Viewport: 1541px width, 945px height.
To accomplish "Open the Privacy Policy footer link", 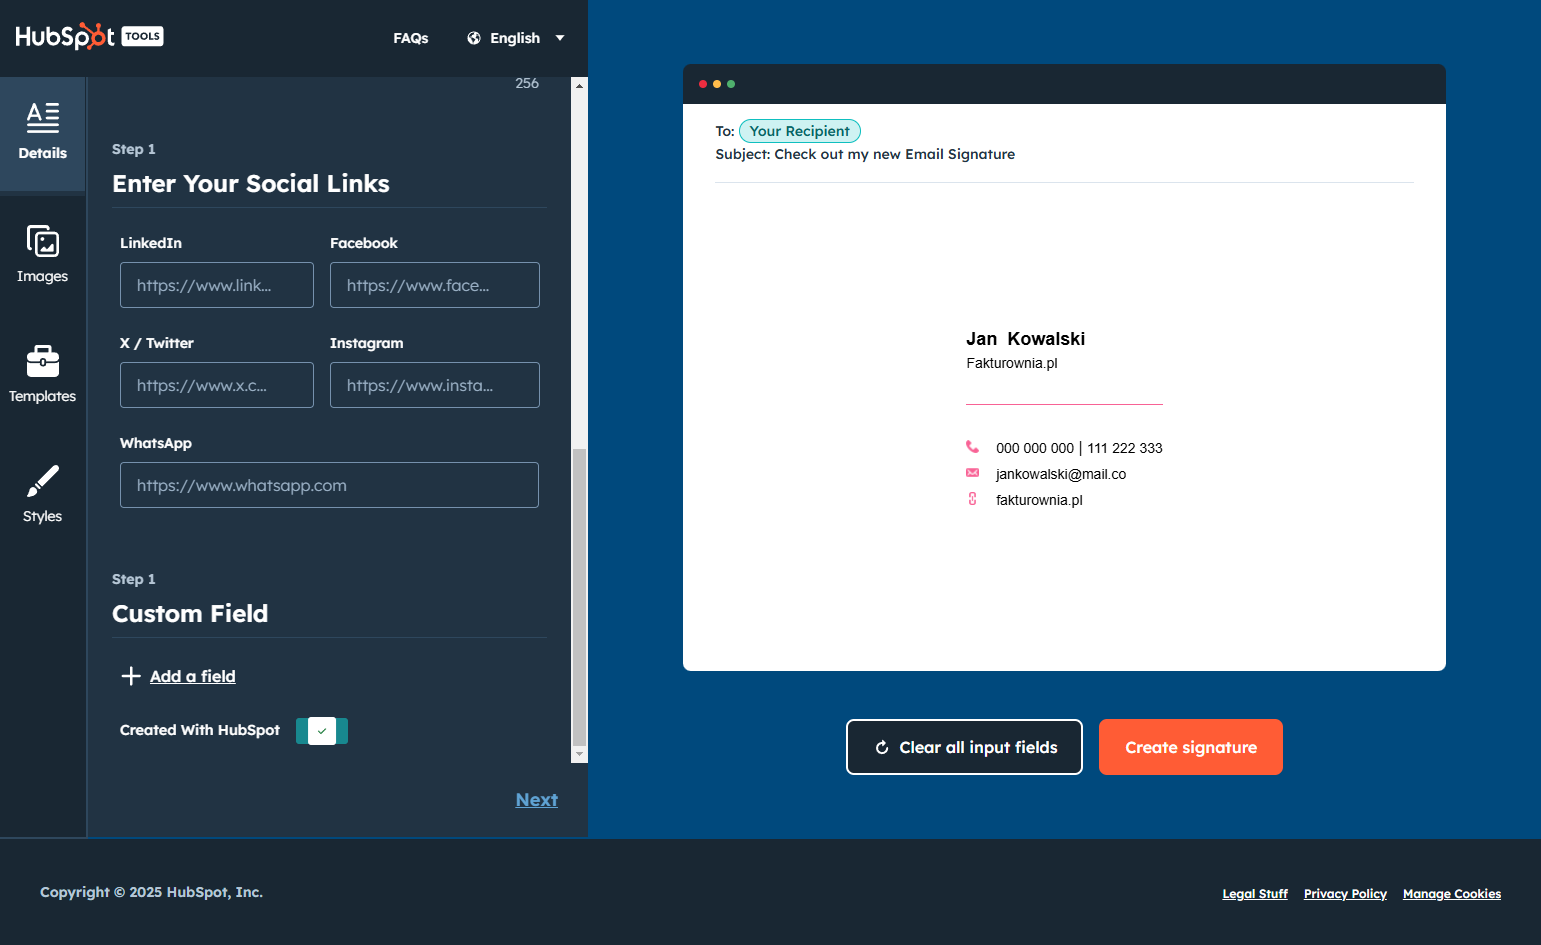I will 1345,894.
